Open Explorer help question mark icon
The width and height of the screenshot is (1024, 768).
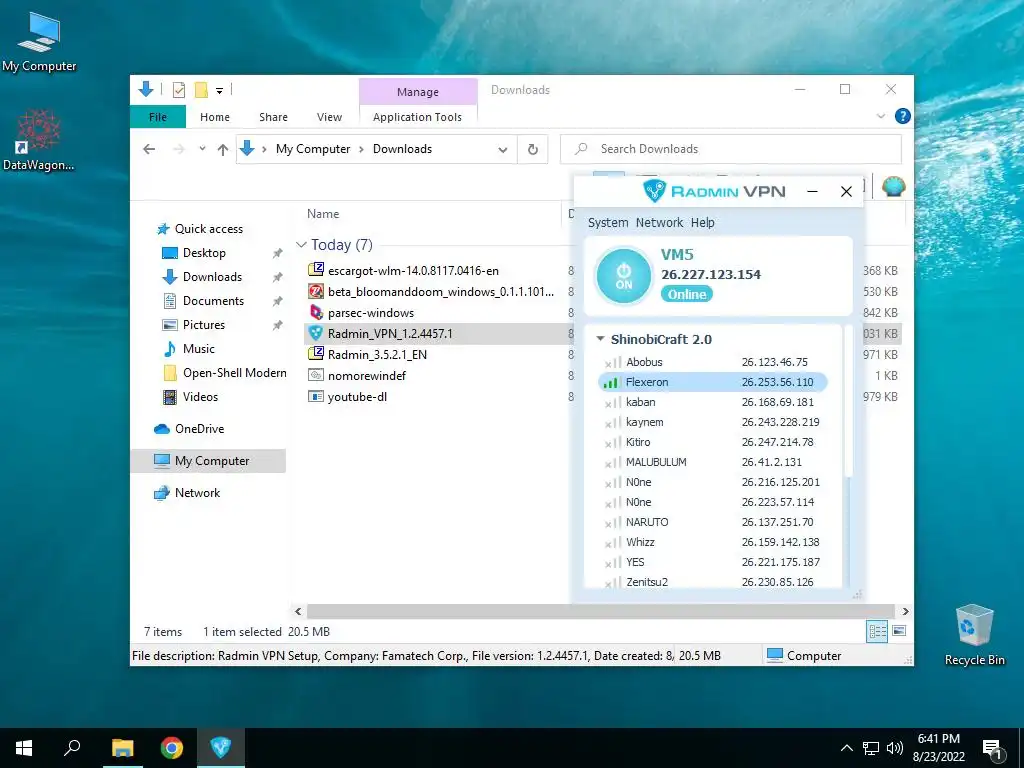(x=903, y=116)
